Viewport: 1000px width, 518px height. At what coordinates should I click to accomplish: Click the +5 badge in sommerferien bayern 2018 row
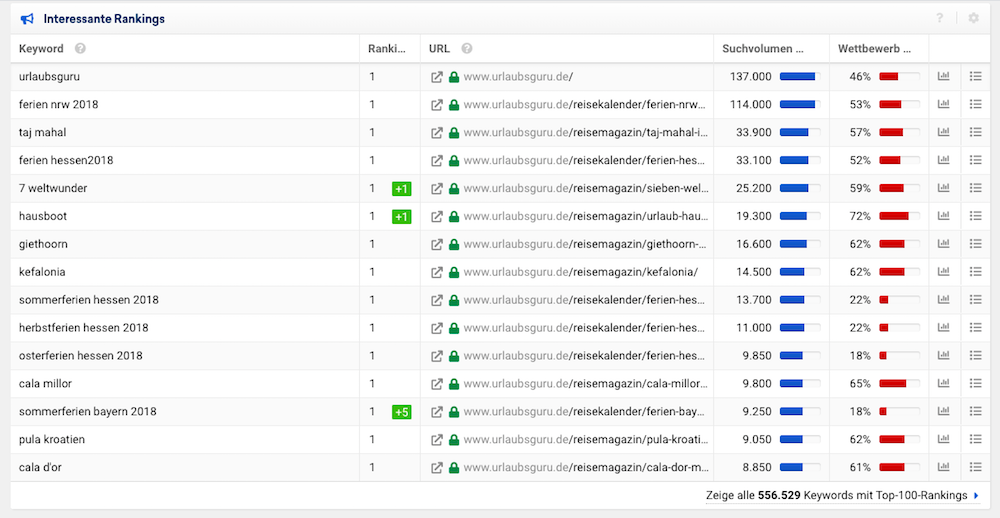[x=402, y=412]
